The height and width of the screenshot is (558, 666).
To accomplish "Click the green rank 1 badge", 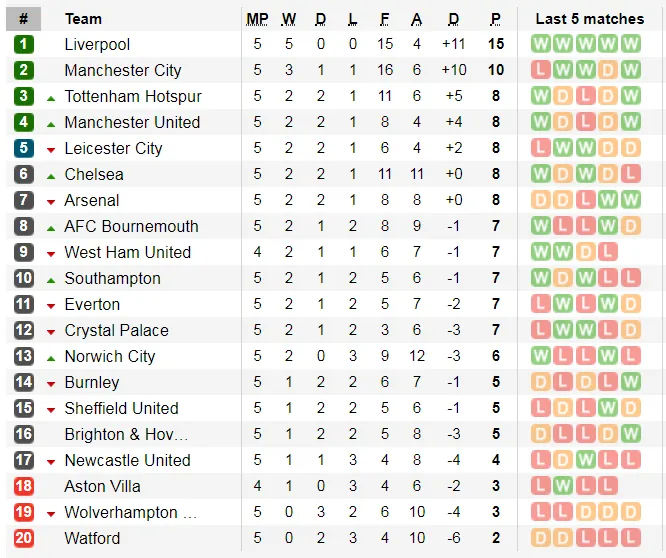I will pos(24,44).
